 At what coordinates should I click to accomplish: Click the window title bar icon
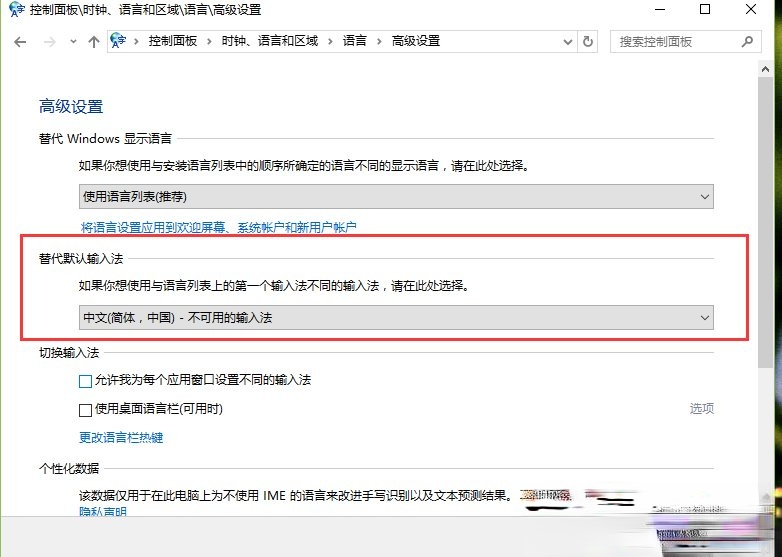pos(16,9)
